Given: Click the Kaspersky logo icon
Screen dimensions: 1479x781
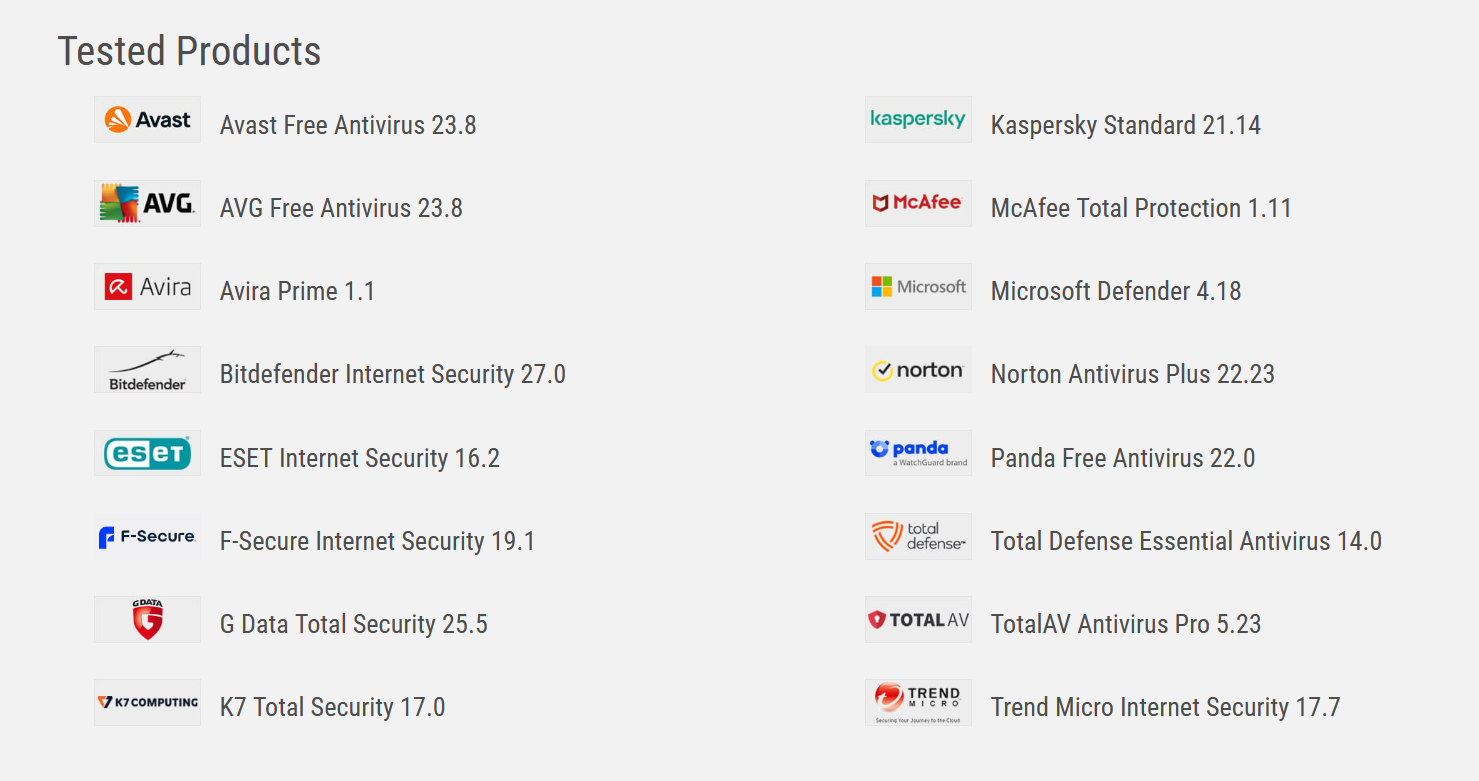Looking at the screenshot, I should coord(918,120).
